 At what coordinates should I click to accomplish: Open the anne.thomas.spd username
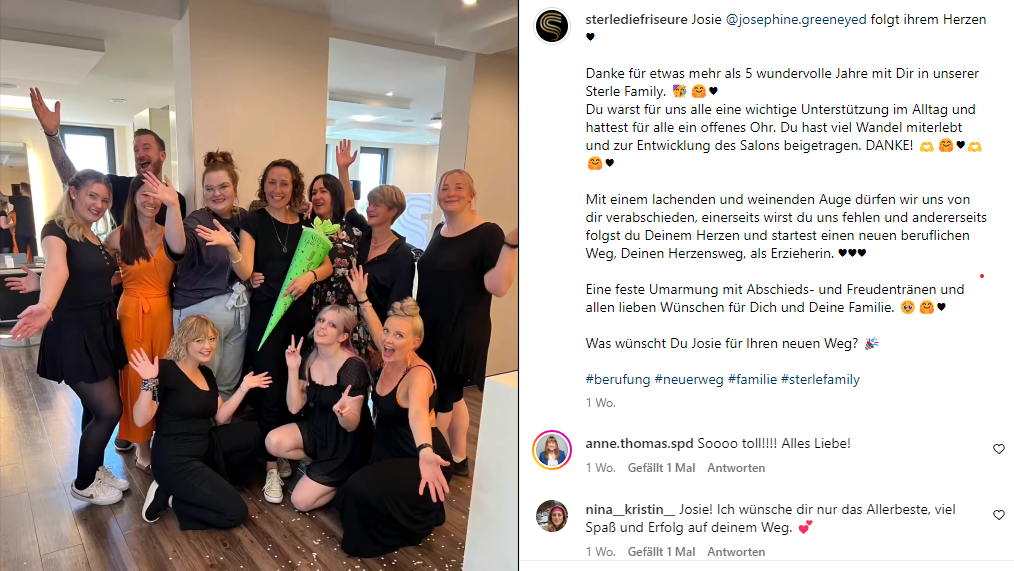(639, 444)
